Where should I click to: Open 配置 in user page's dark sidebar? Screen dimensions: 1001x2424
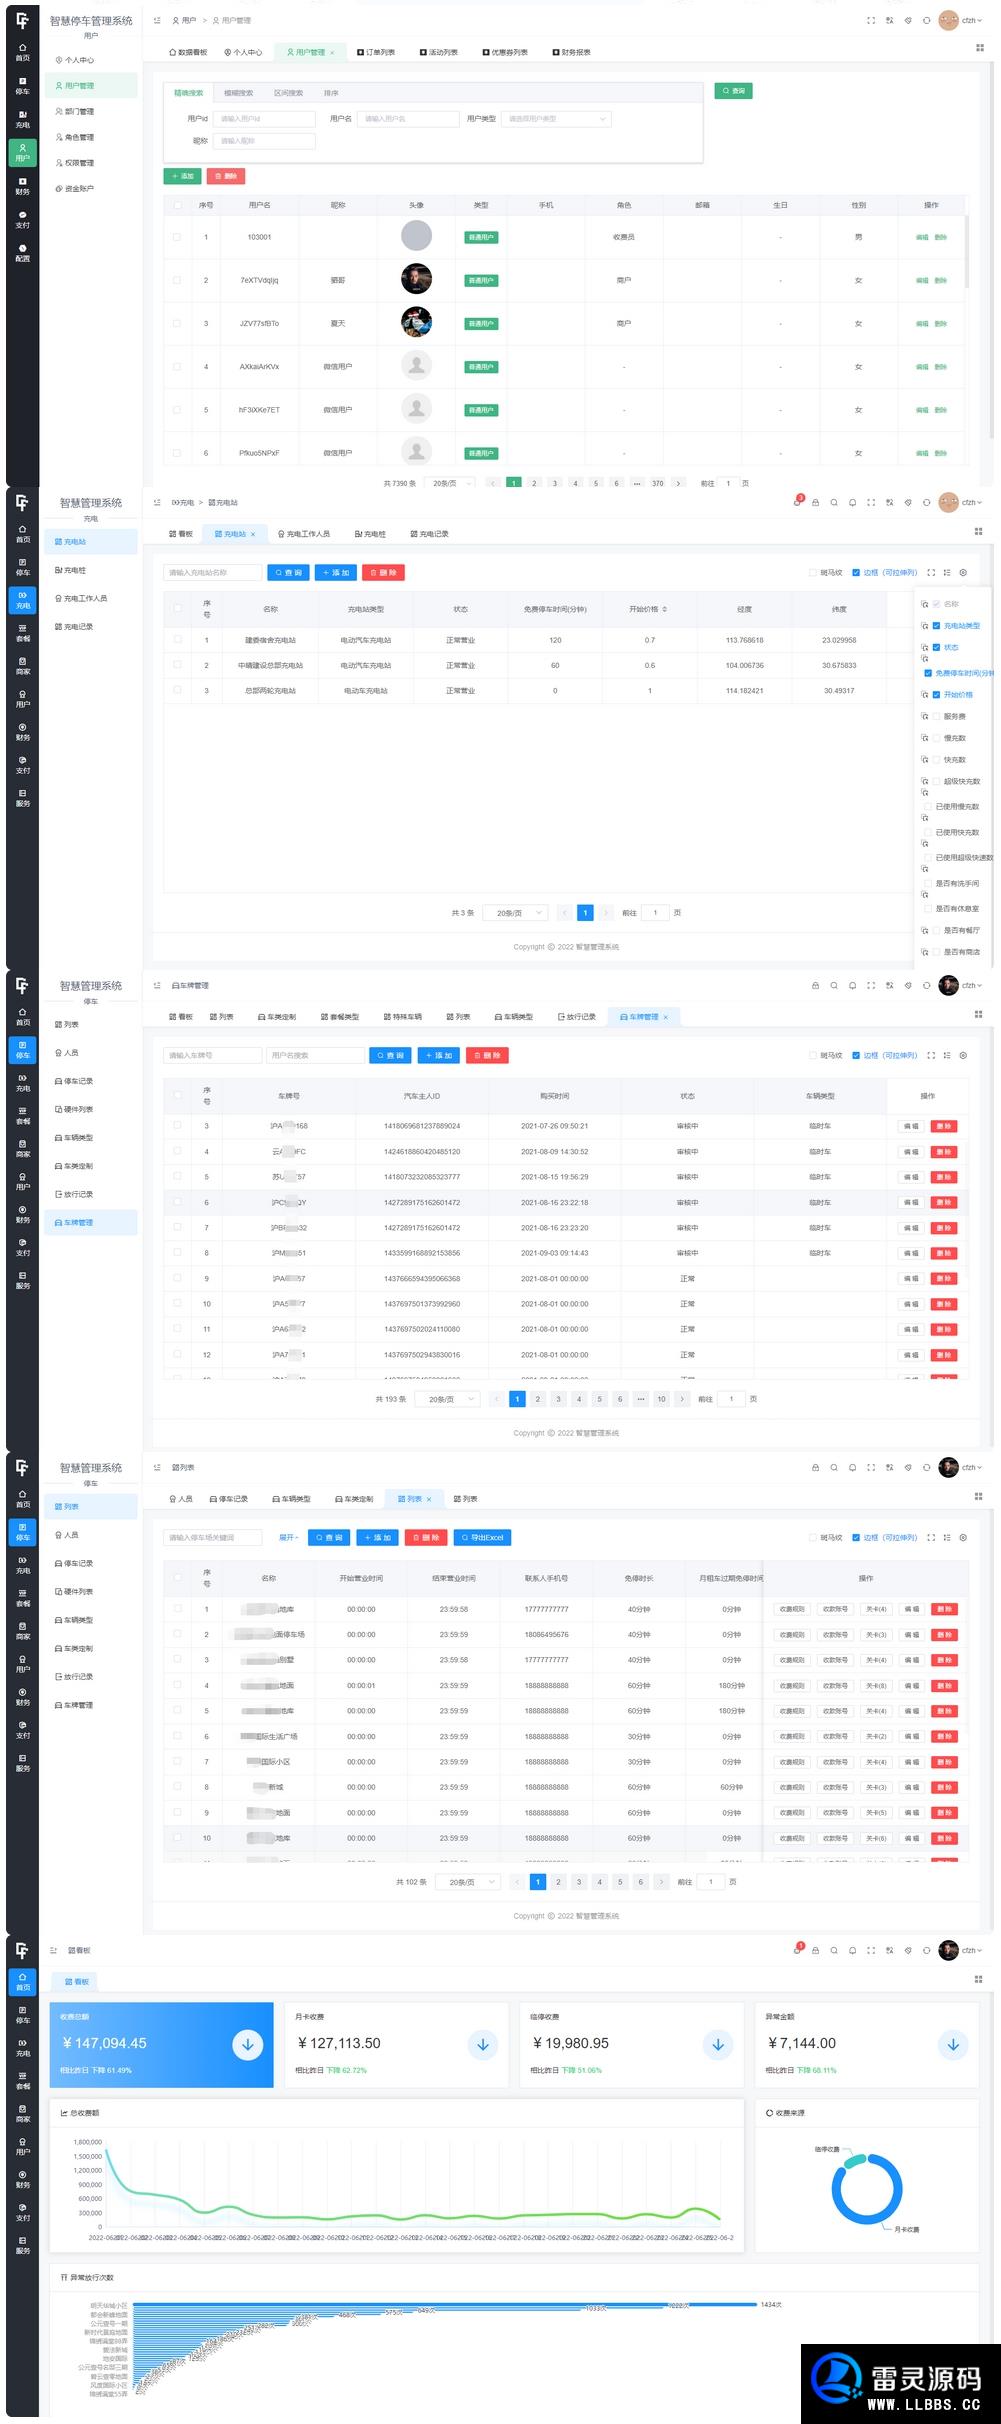pyautogui.click(x=23, y=252)
